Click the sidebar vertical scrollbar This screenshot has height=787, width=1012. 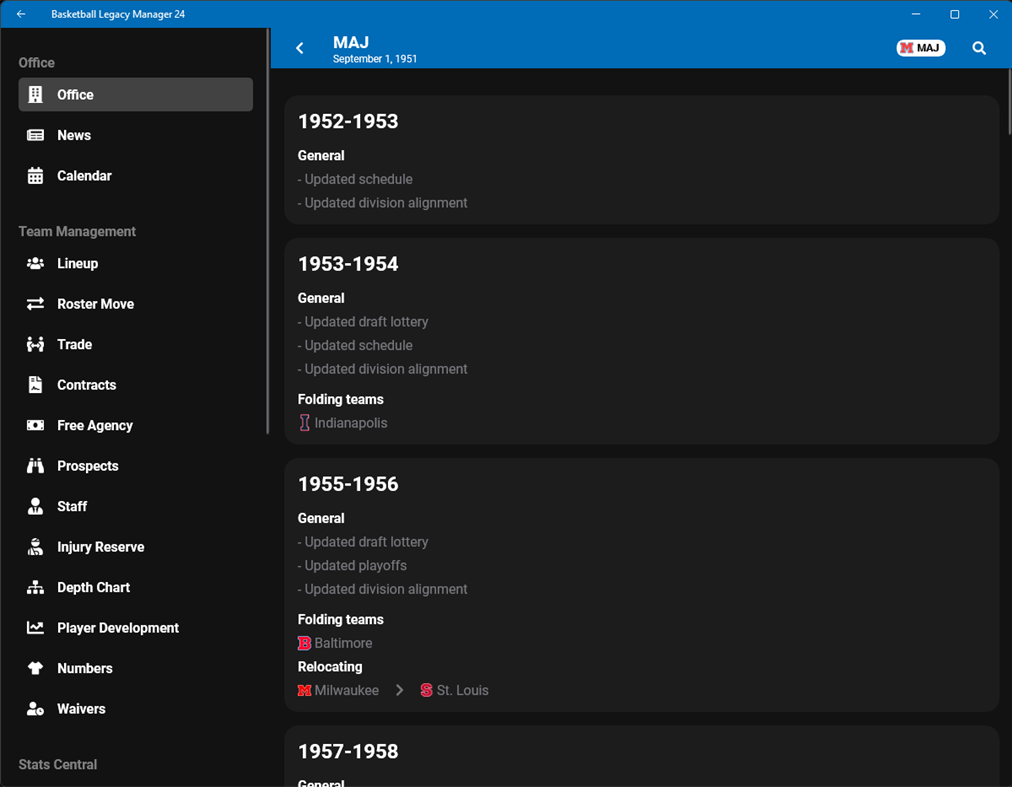coord(267,232)
